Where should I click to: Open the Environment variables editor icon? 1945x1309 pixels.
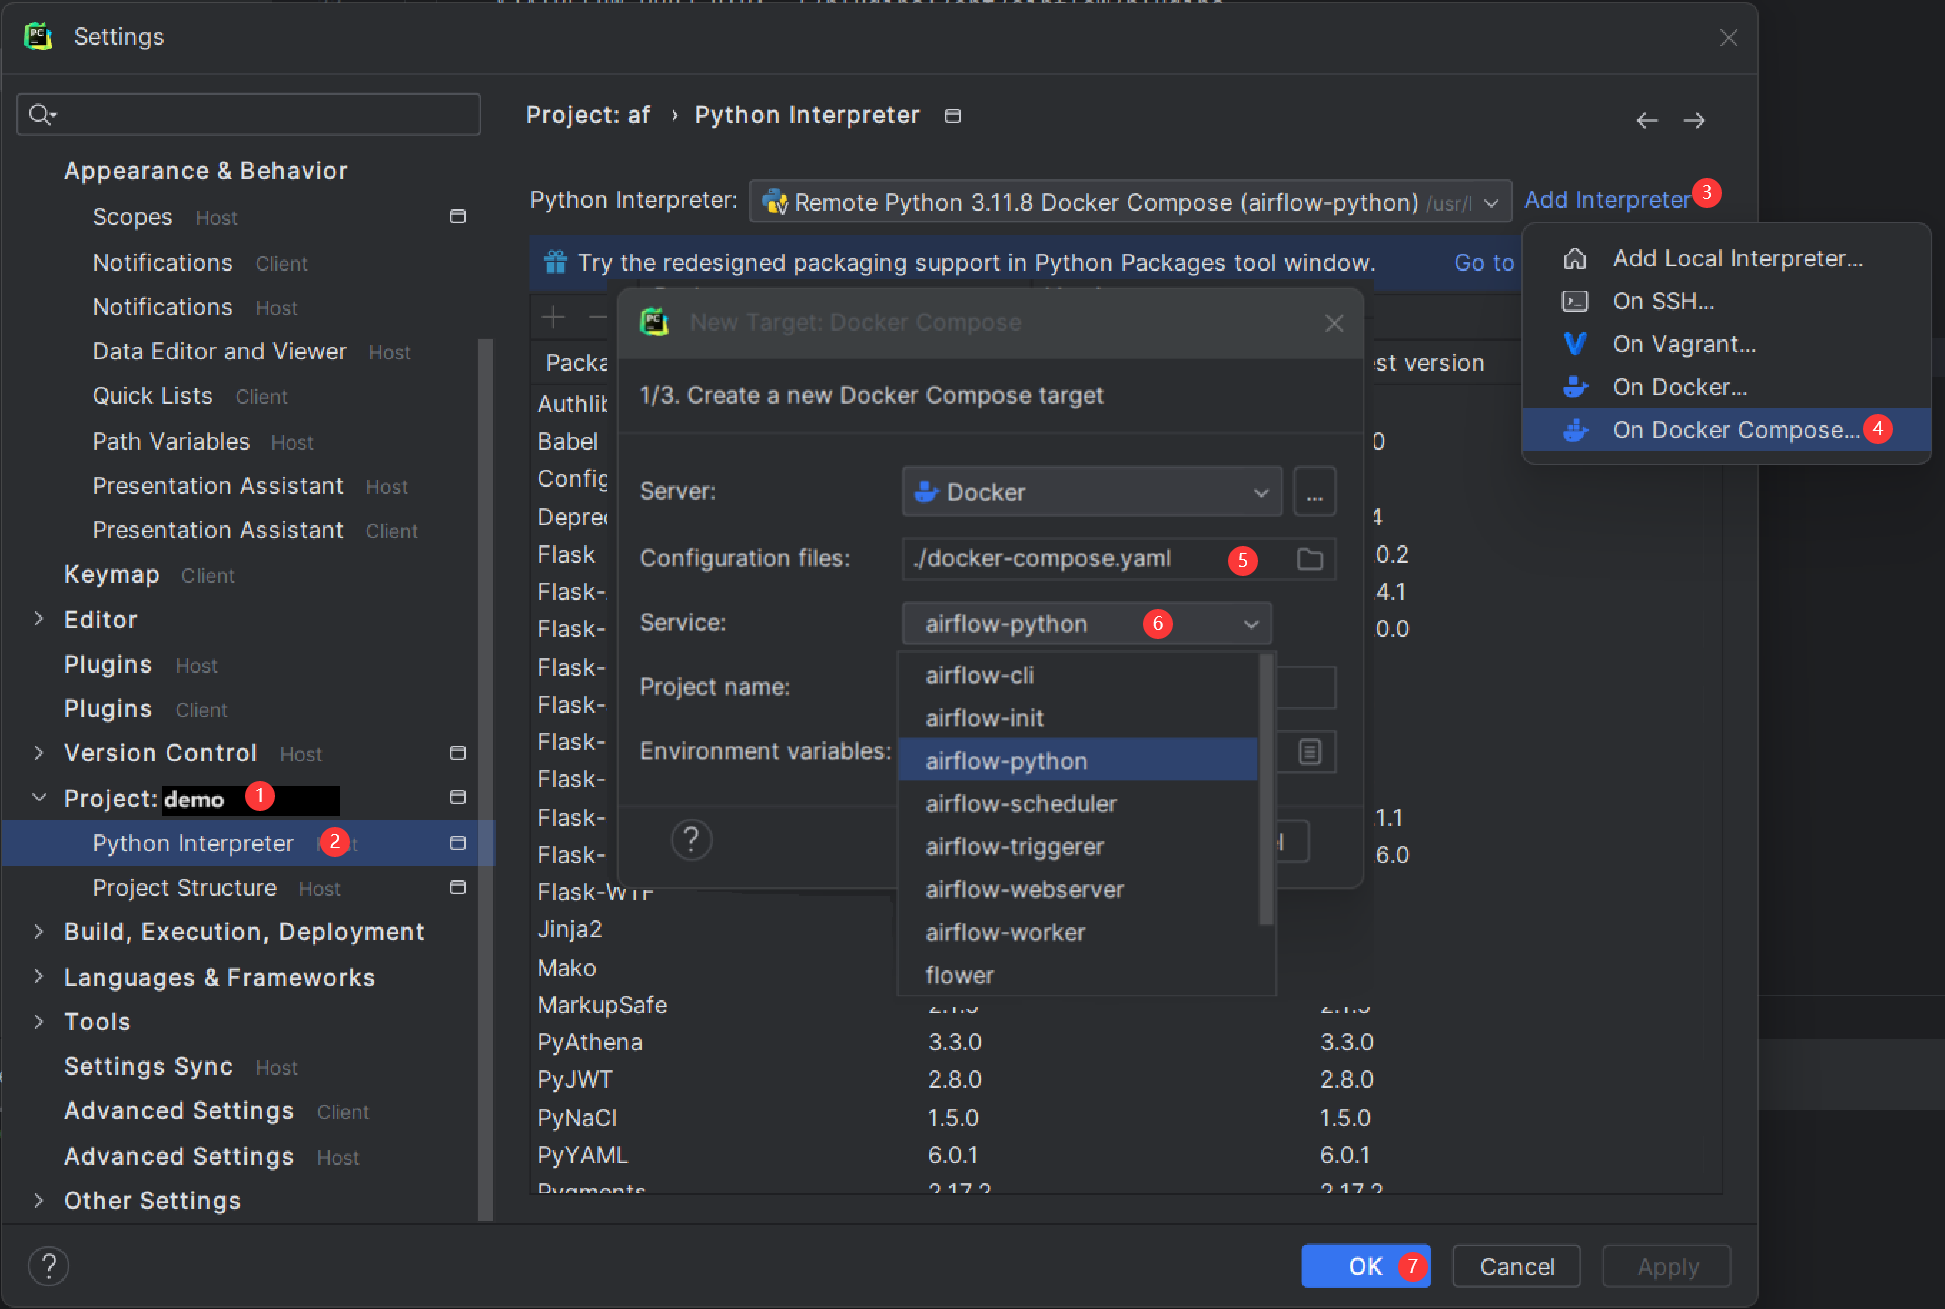tap(1312, 751)
